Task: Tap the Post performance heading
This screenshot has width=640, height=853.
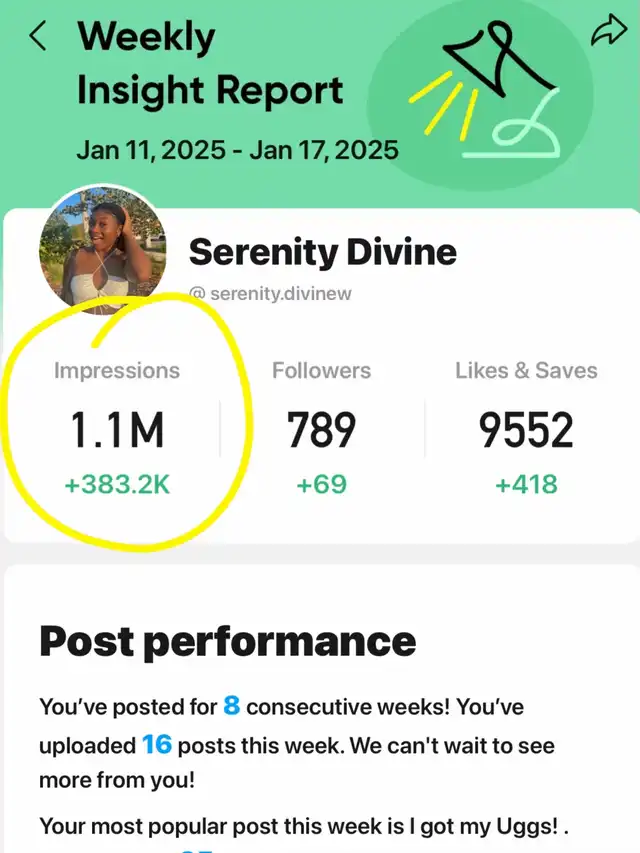Action: [x=227, y=642]
